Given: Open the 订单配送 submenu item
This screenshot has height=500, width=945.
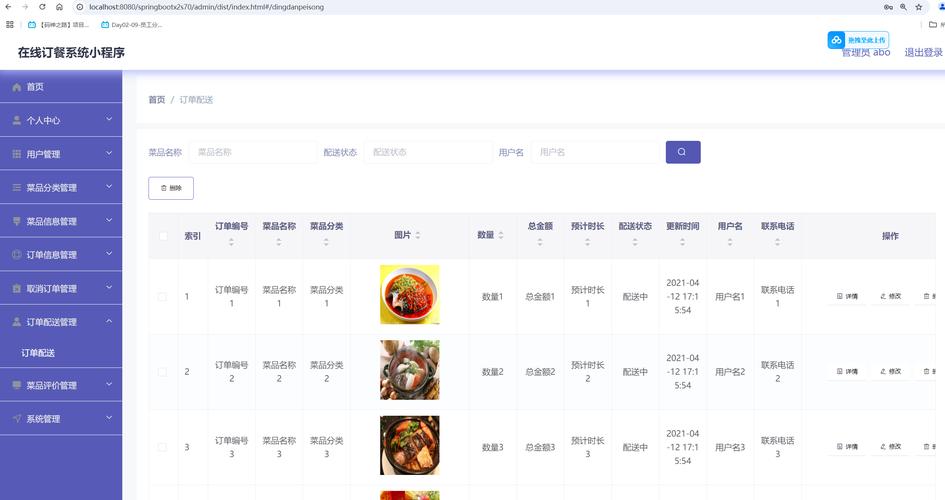Looking at the screenshot, I should pos(38,353).
